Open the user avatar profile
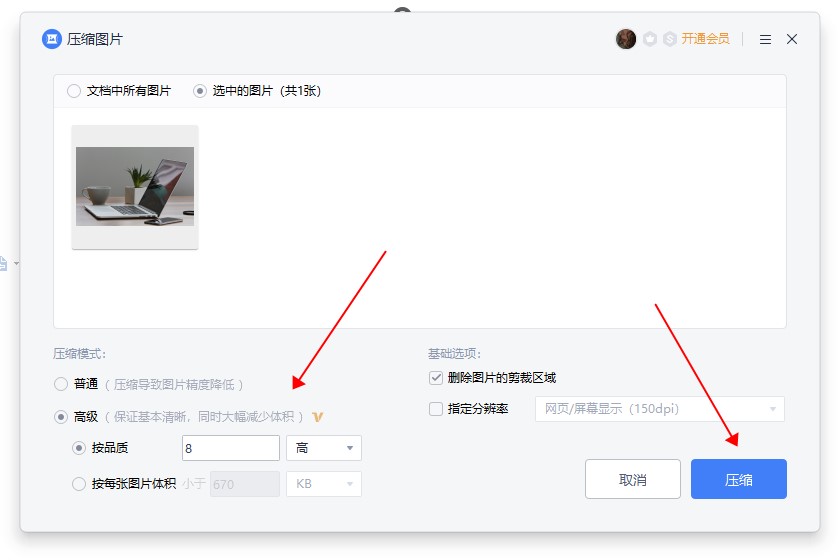Screen dimensions: 840x560 626,39
